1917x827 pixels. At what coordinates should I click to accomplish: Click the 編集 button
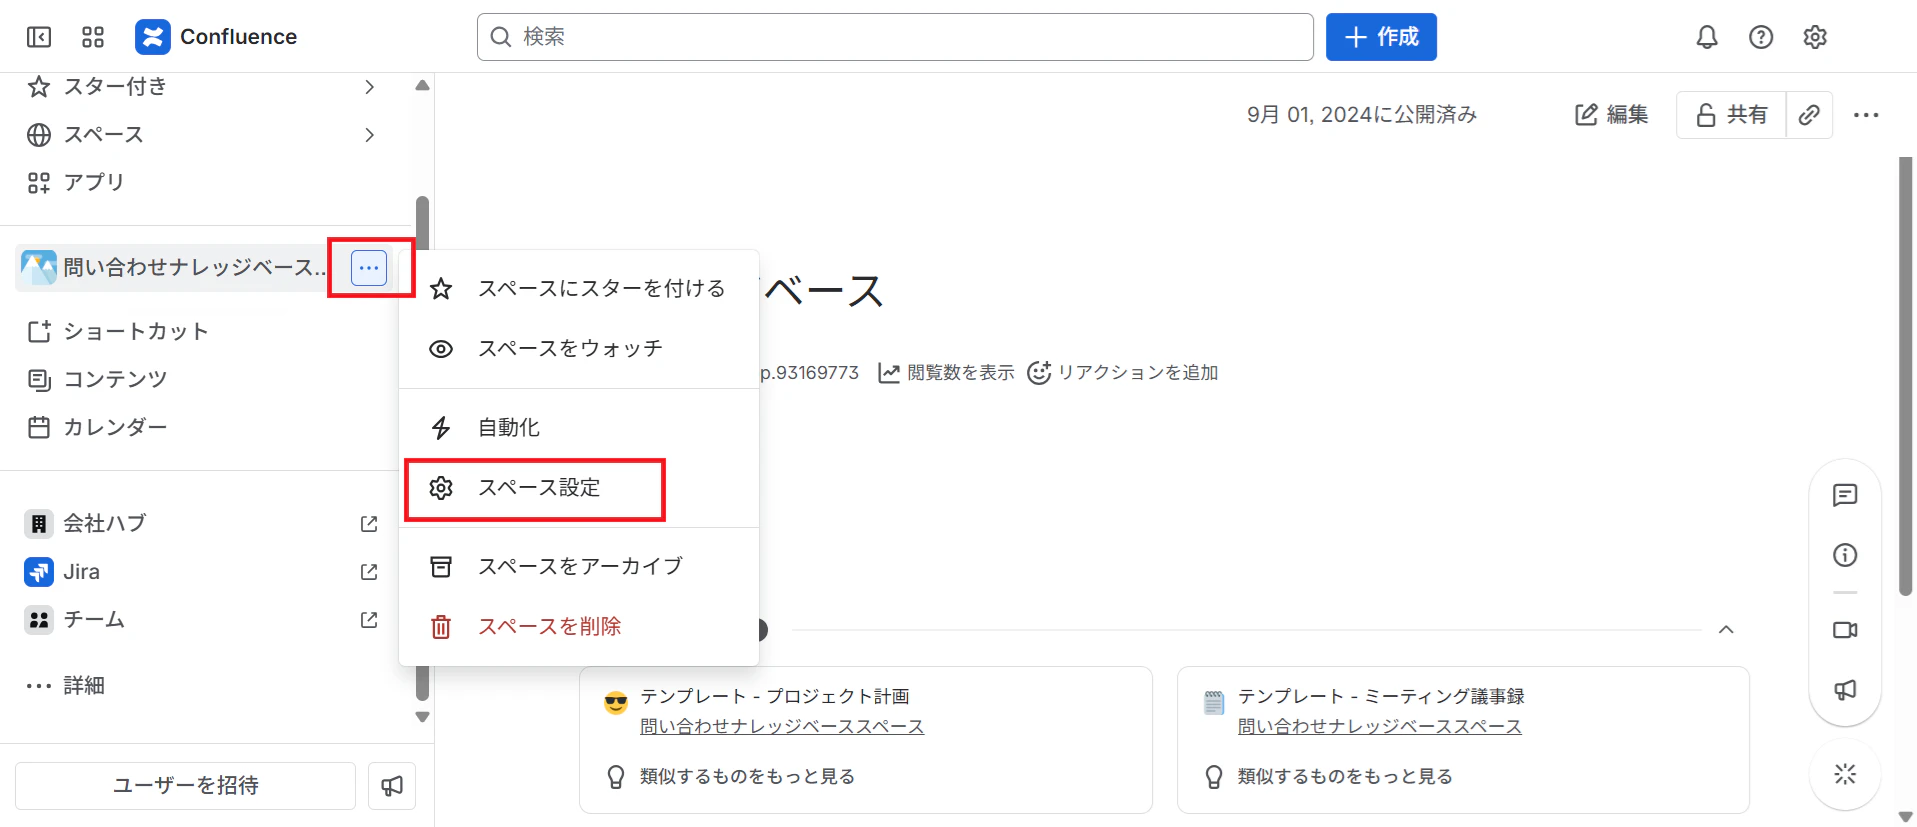1612,115
